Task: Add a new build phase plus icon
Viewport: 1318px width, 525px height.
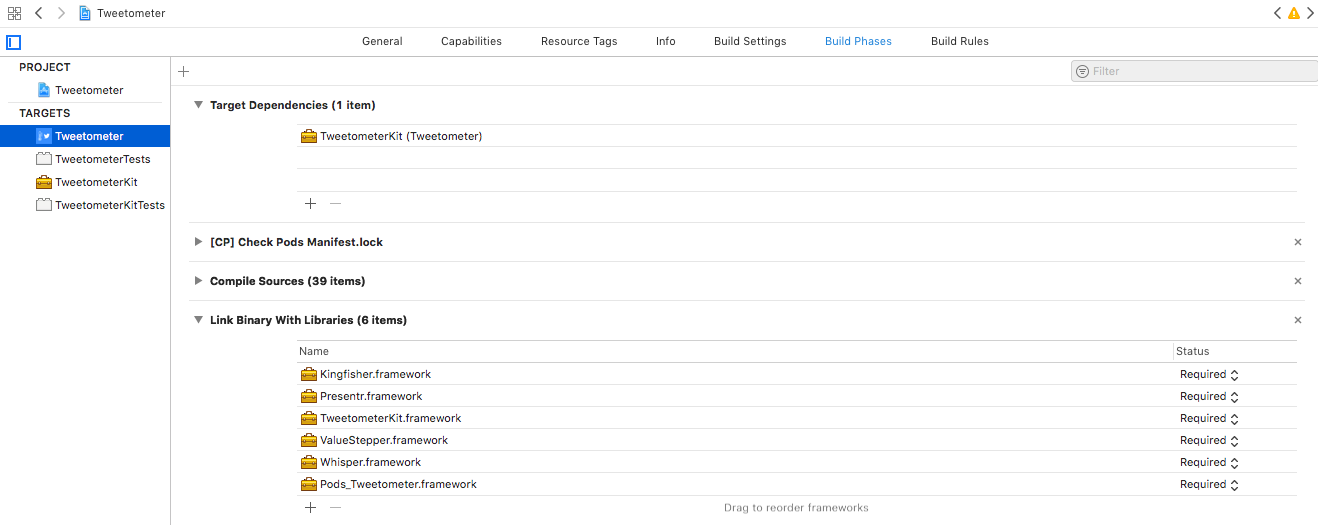Action: point(183,71)
